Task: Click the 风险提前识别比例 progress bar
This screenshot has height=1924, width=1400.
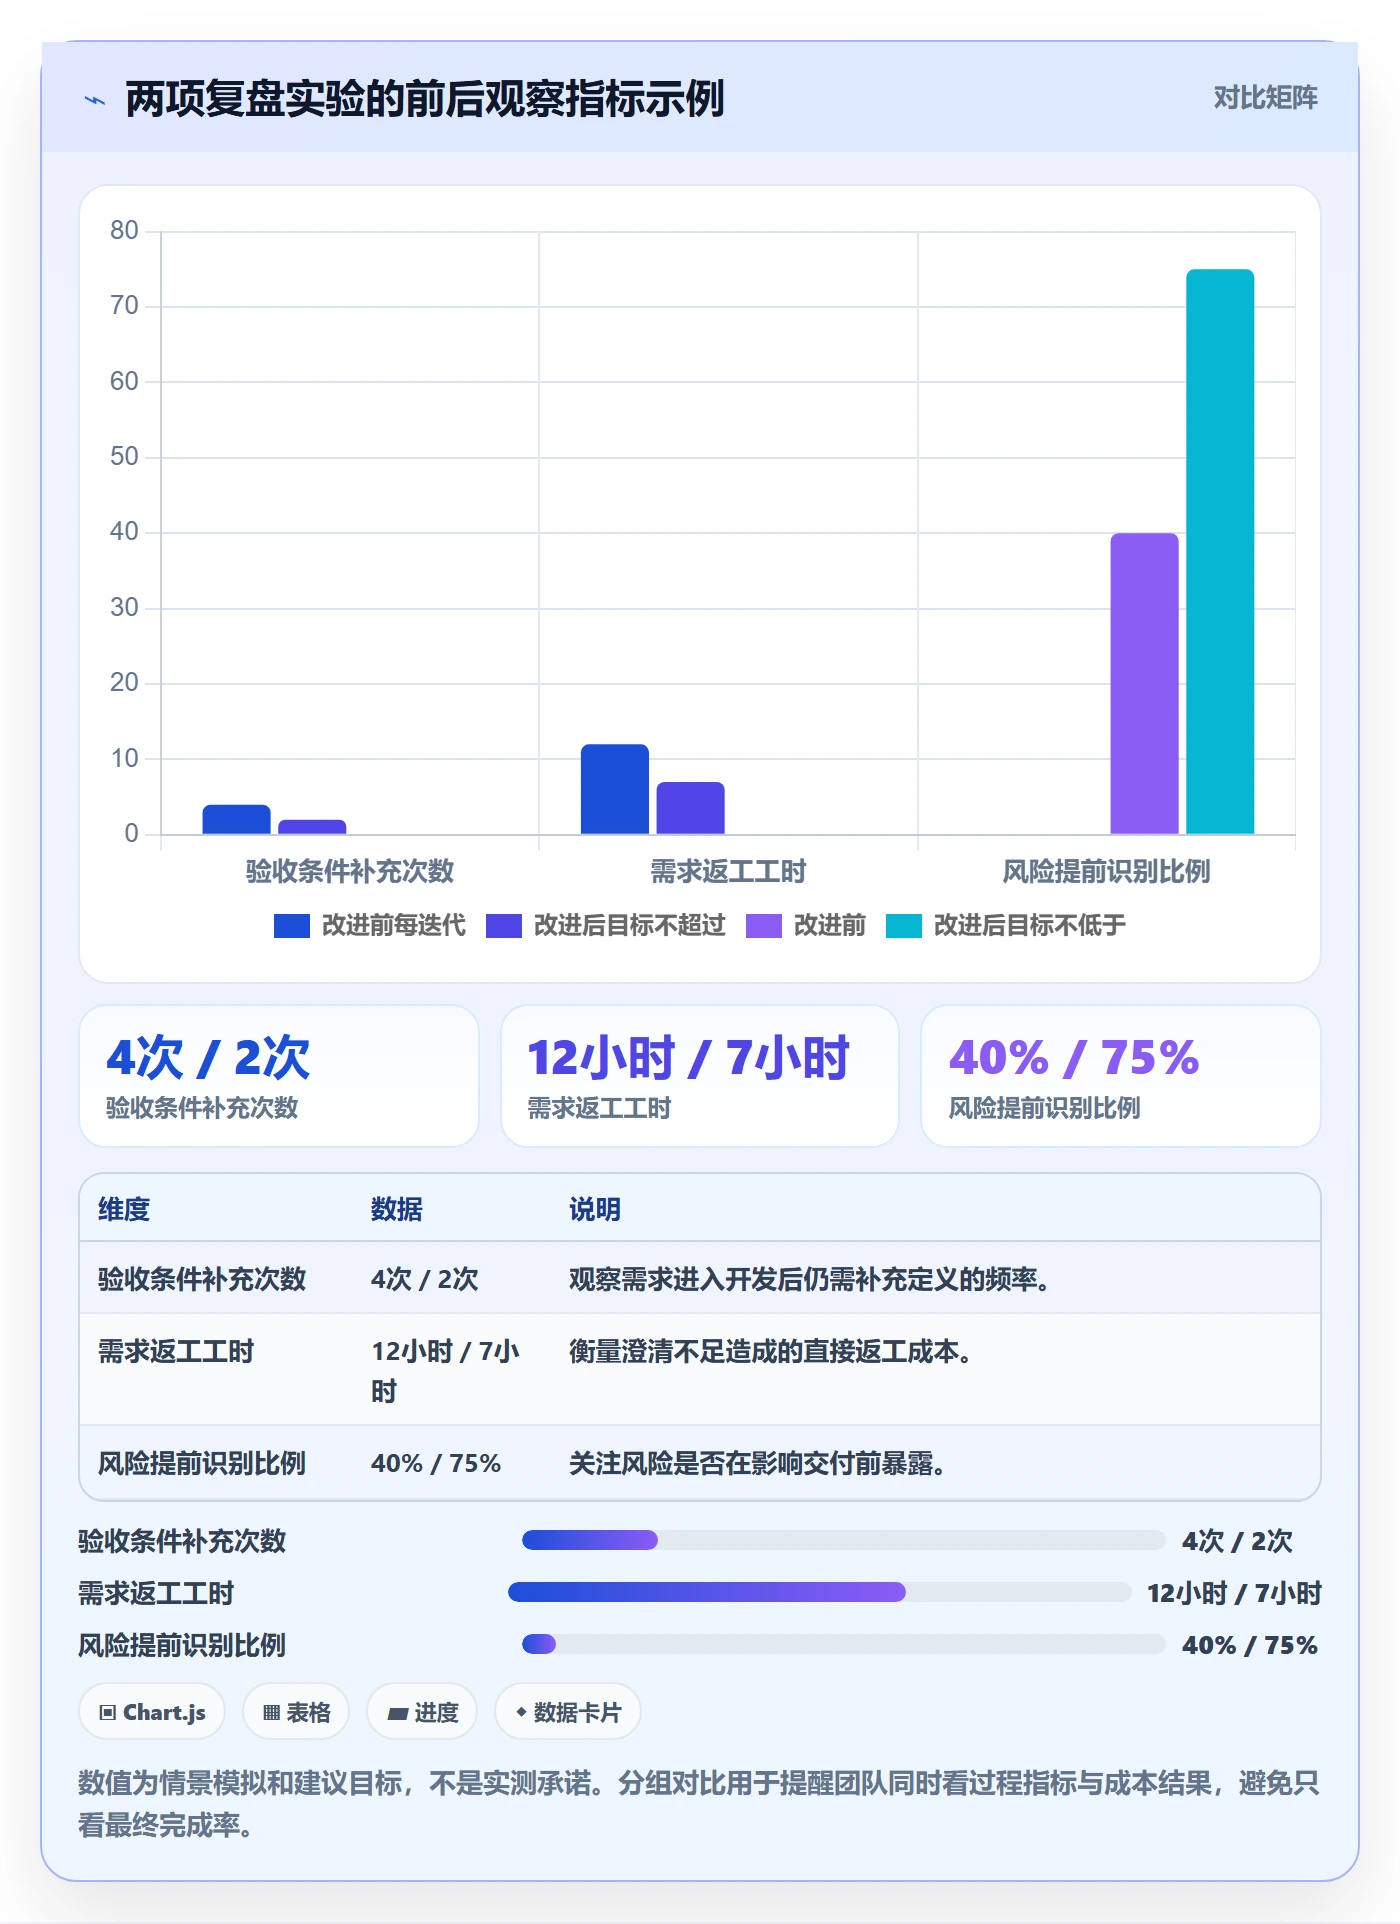Action: pos(844,1644)
